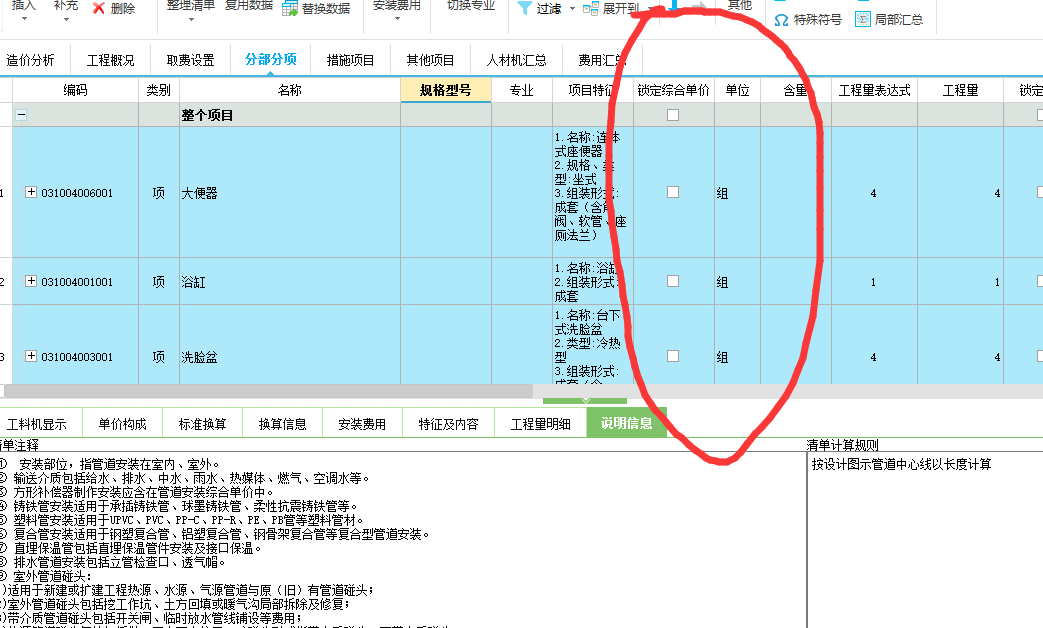Open the 标准换算 bottom tab
The height and width of the screenshot is (628, 1043).
[203, 424]
